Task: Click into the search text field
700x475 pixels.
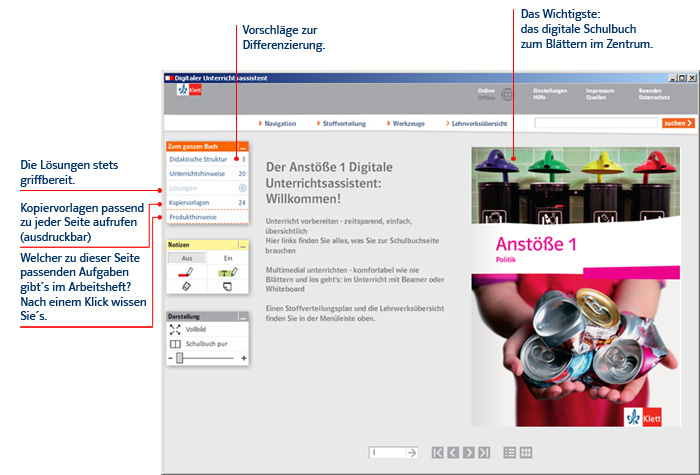Action: (596, 123)
